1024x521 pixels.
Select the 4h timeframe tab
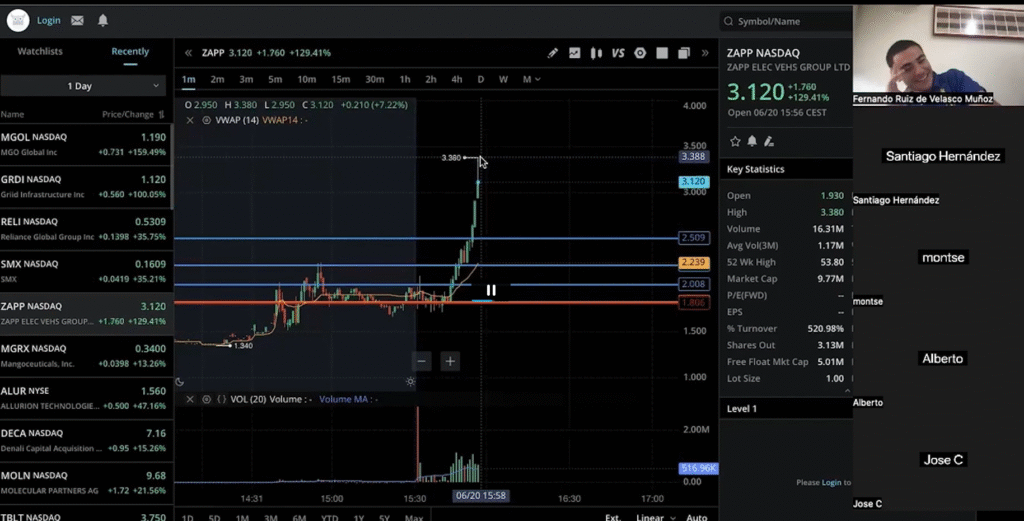click(x=456, y=79)
